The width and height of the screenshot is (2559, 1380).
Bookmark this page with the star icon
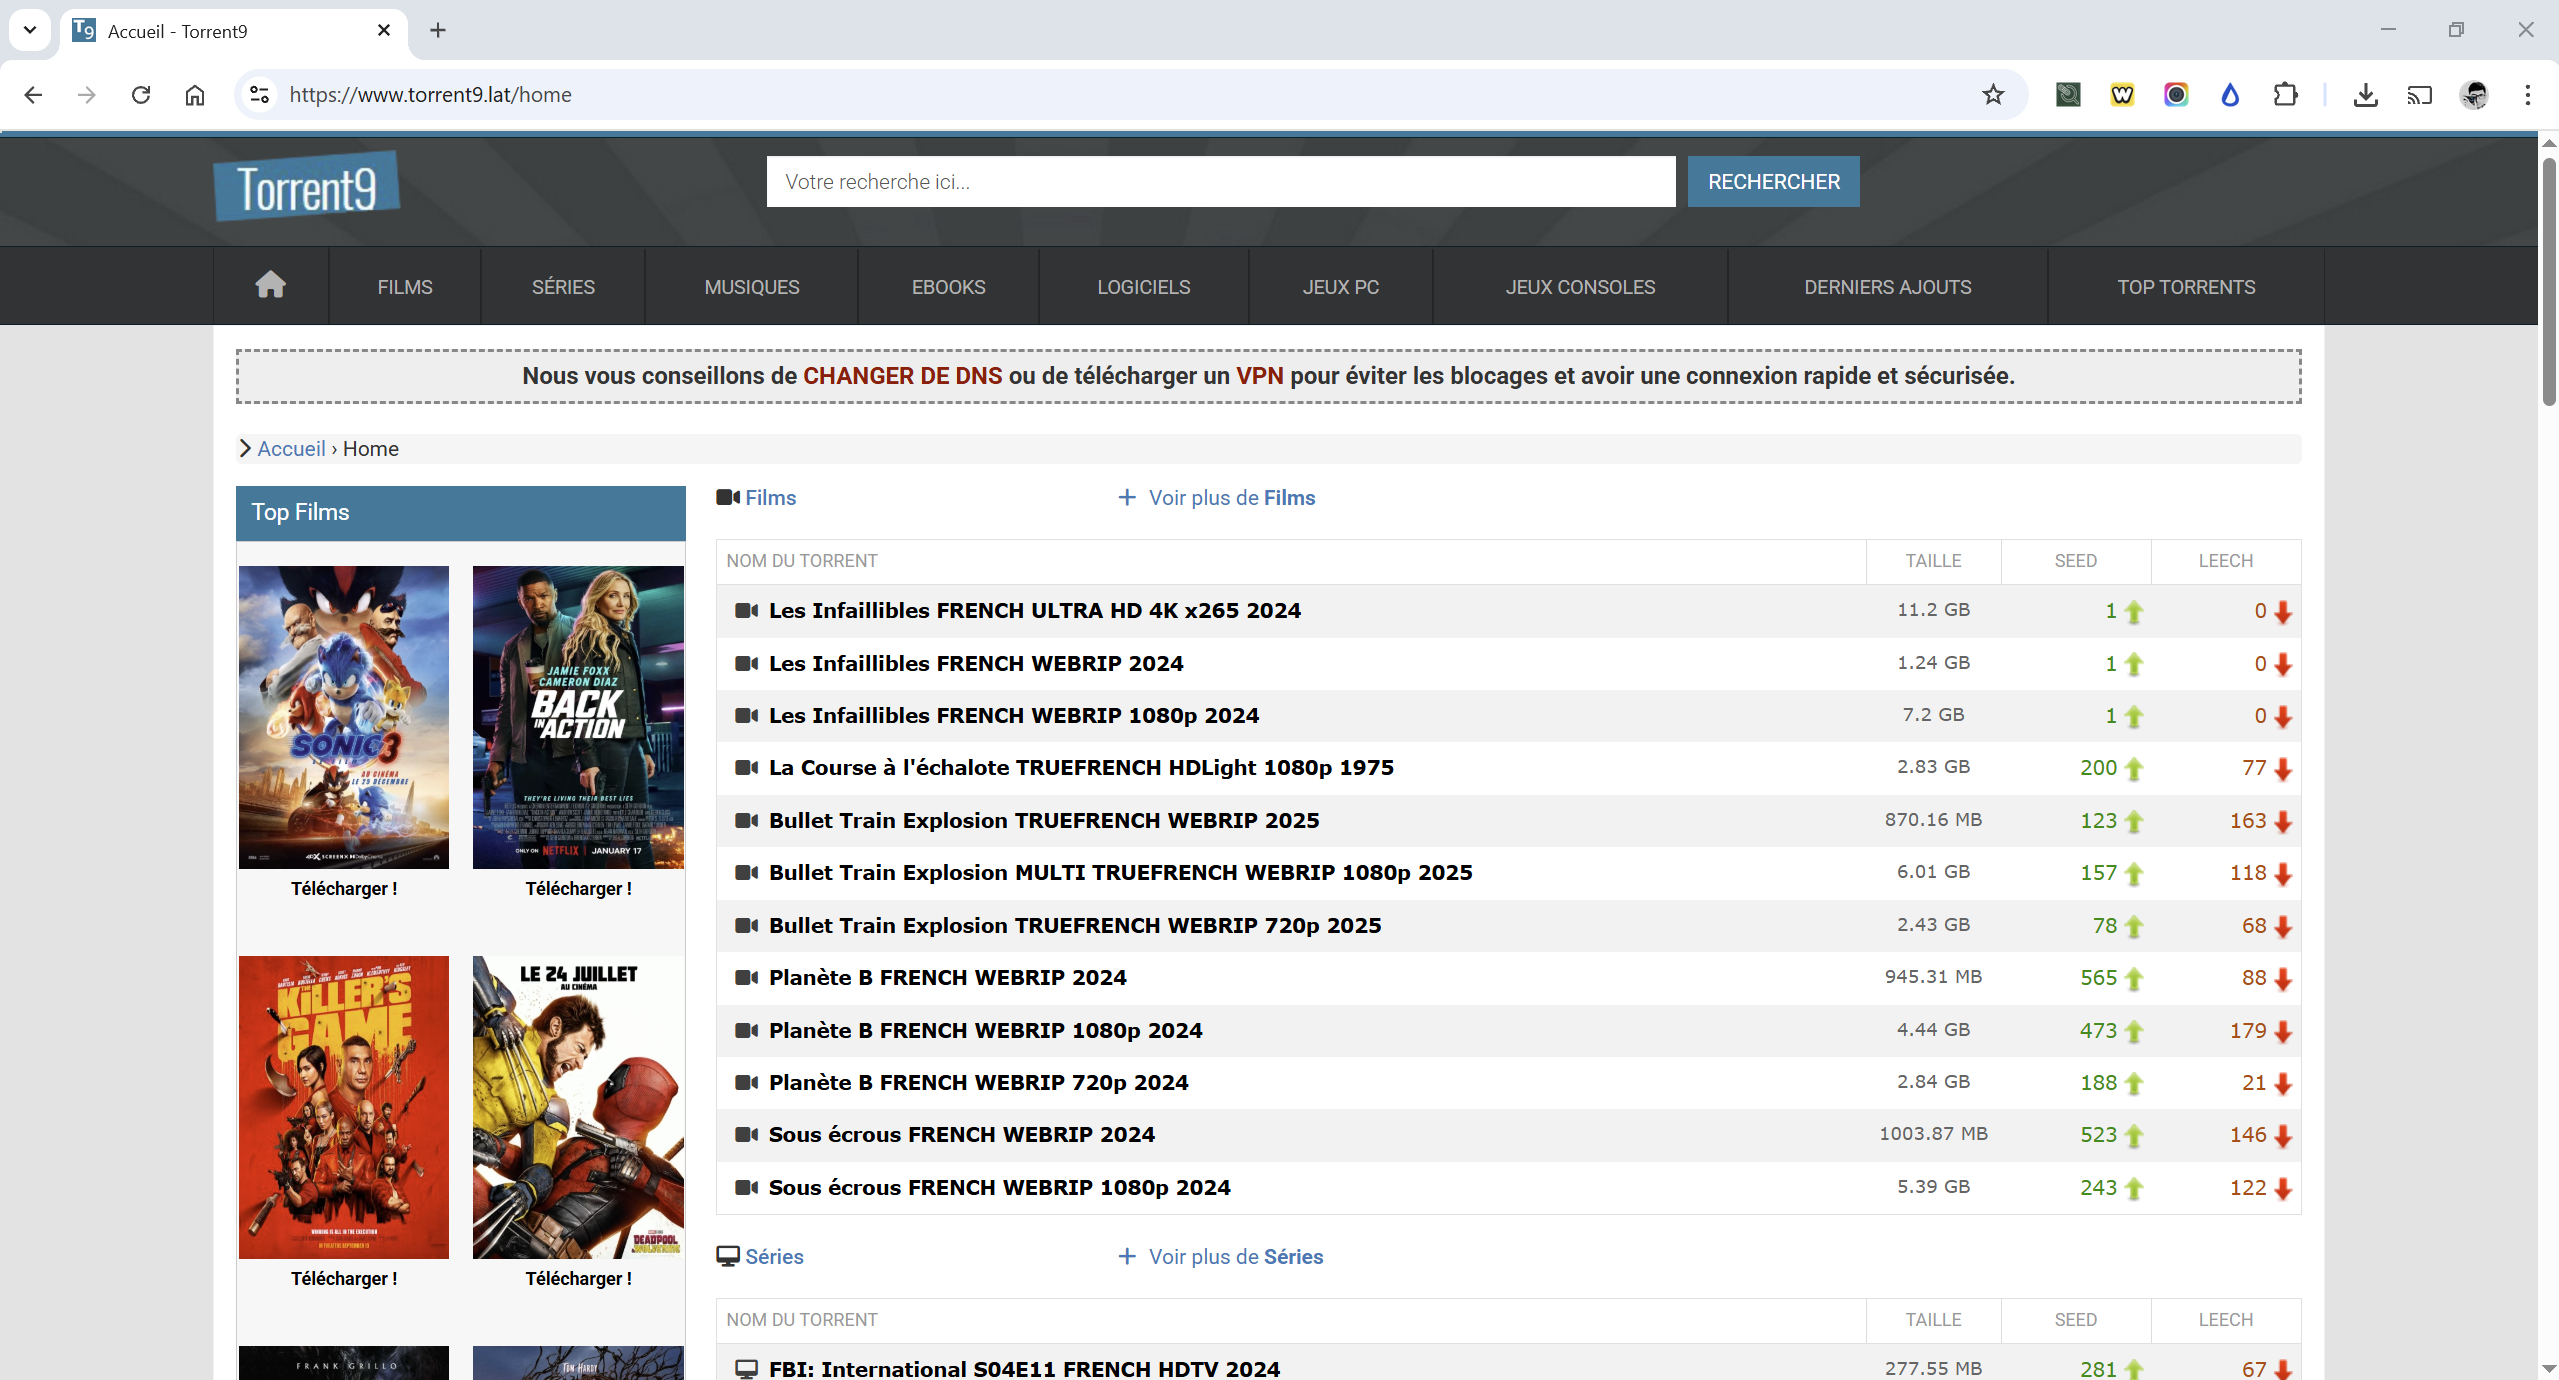(1993, 95)
